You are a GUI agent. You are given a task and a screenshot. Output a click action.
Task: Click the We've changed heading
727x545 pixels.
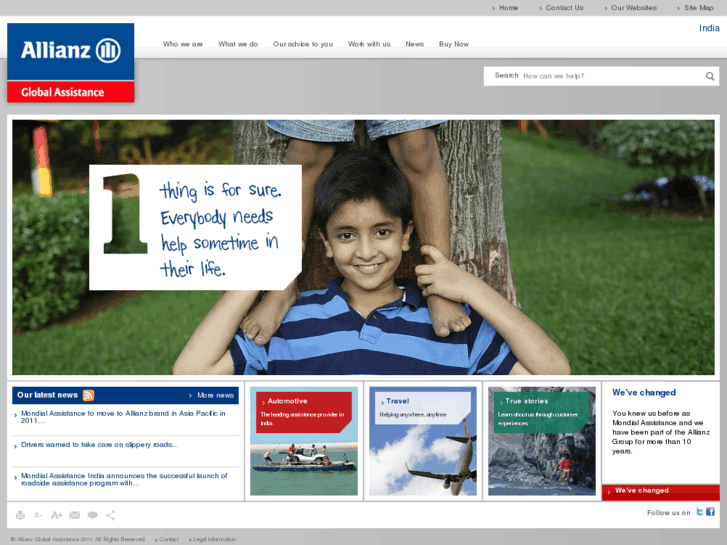pos(644,392)
